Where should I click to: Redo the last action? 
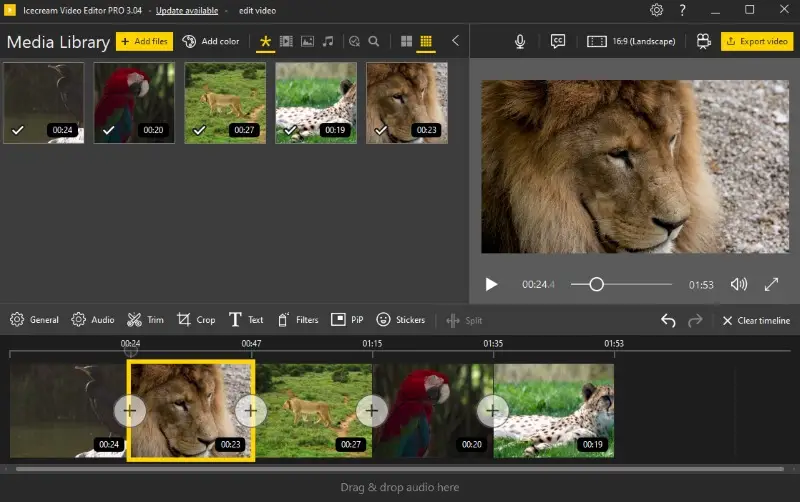(x=695, y=320)
